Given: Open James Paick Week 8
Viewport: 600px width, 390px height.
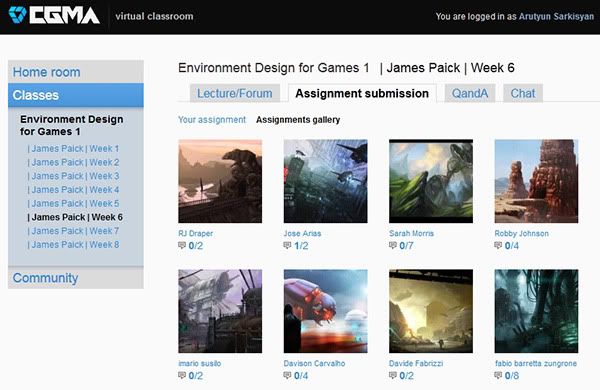Looking at the screenshot, I should point(73,245).
